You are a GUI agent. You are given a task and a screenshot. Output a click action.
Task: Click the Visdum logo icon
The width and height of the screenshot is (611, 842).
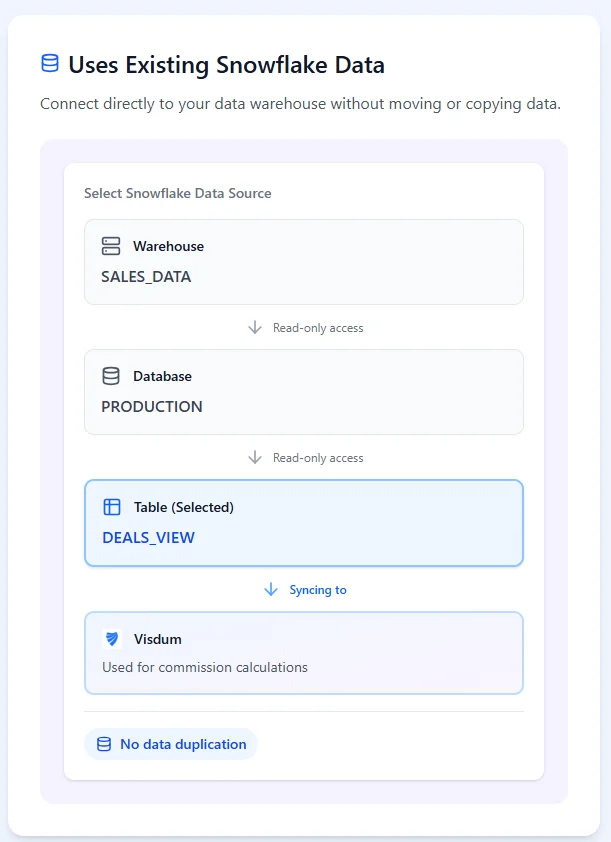point(112,639)
